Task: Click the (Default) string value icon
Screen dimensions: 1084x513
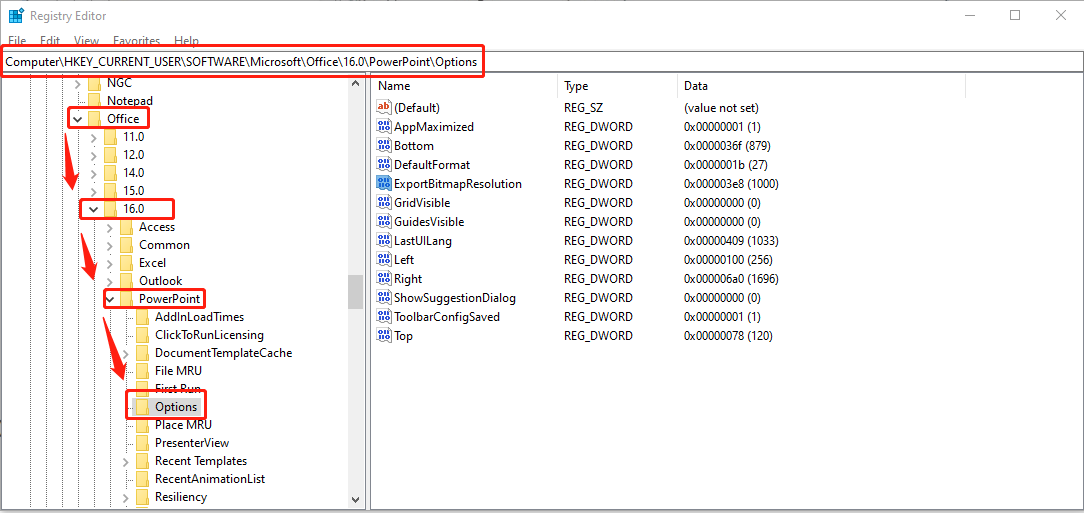Action: 384,108
